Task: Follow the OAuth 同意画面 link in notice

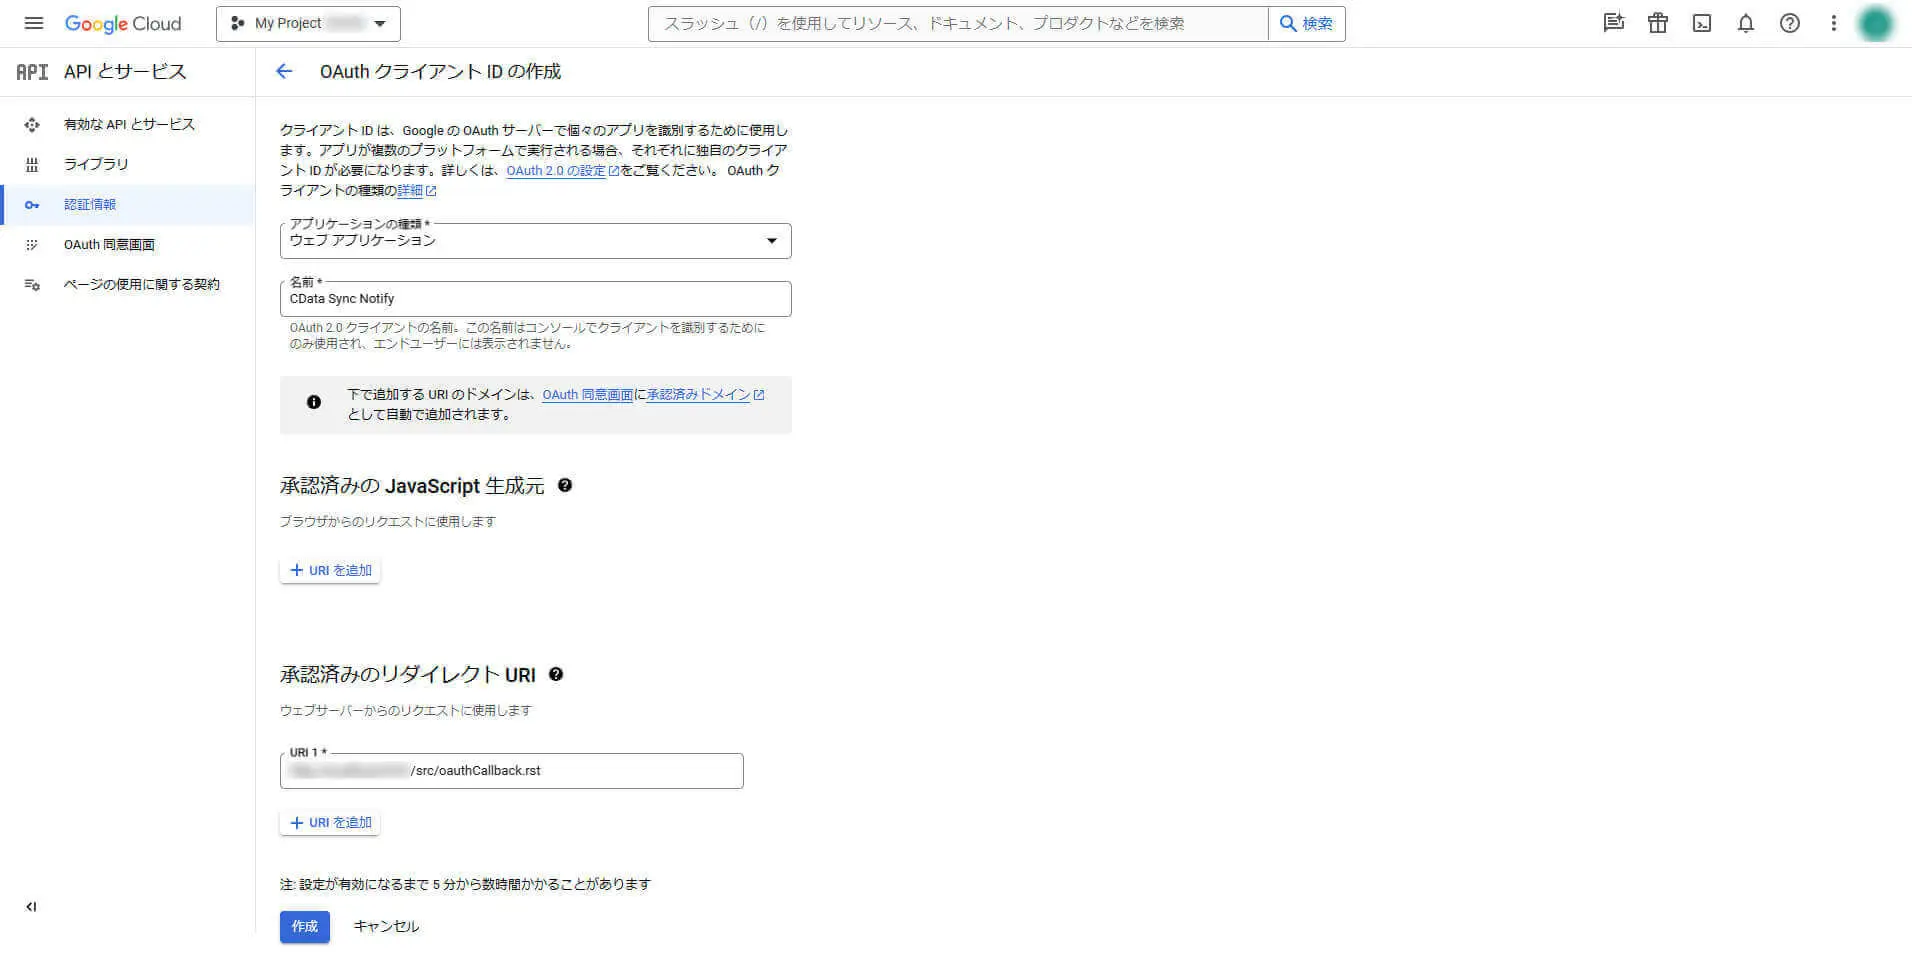Action: [x=587, y=395]
